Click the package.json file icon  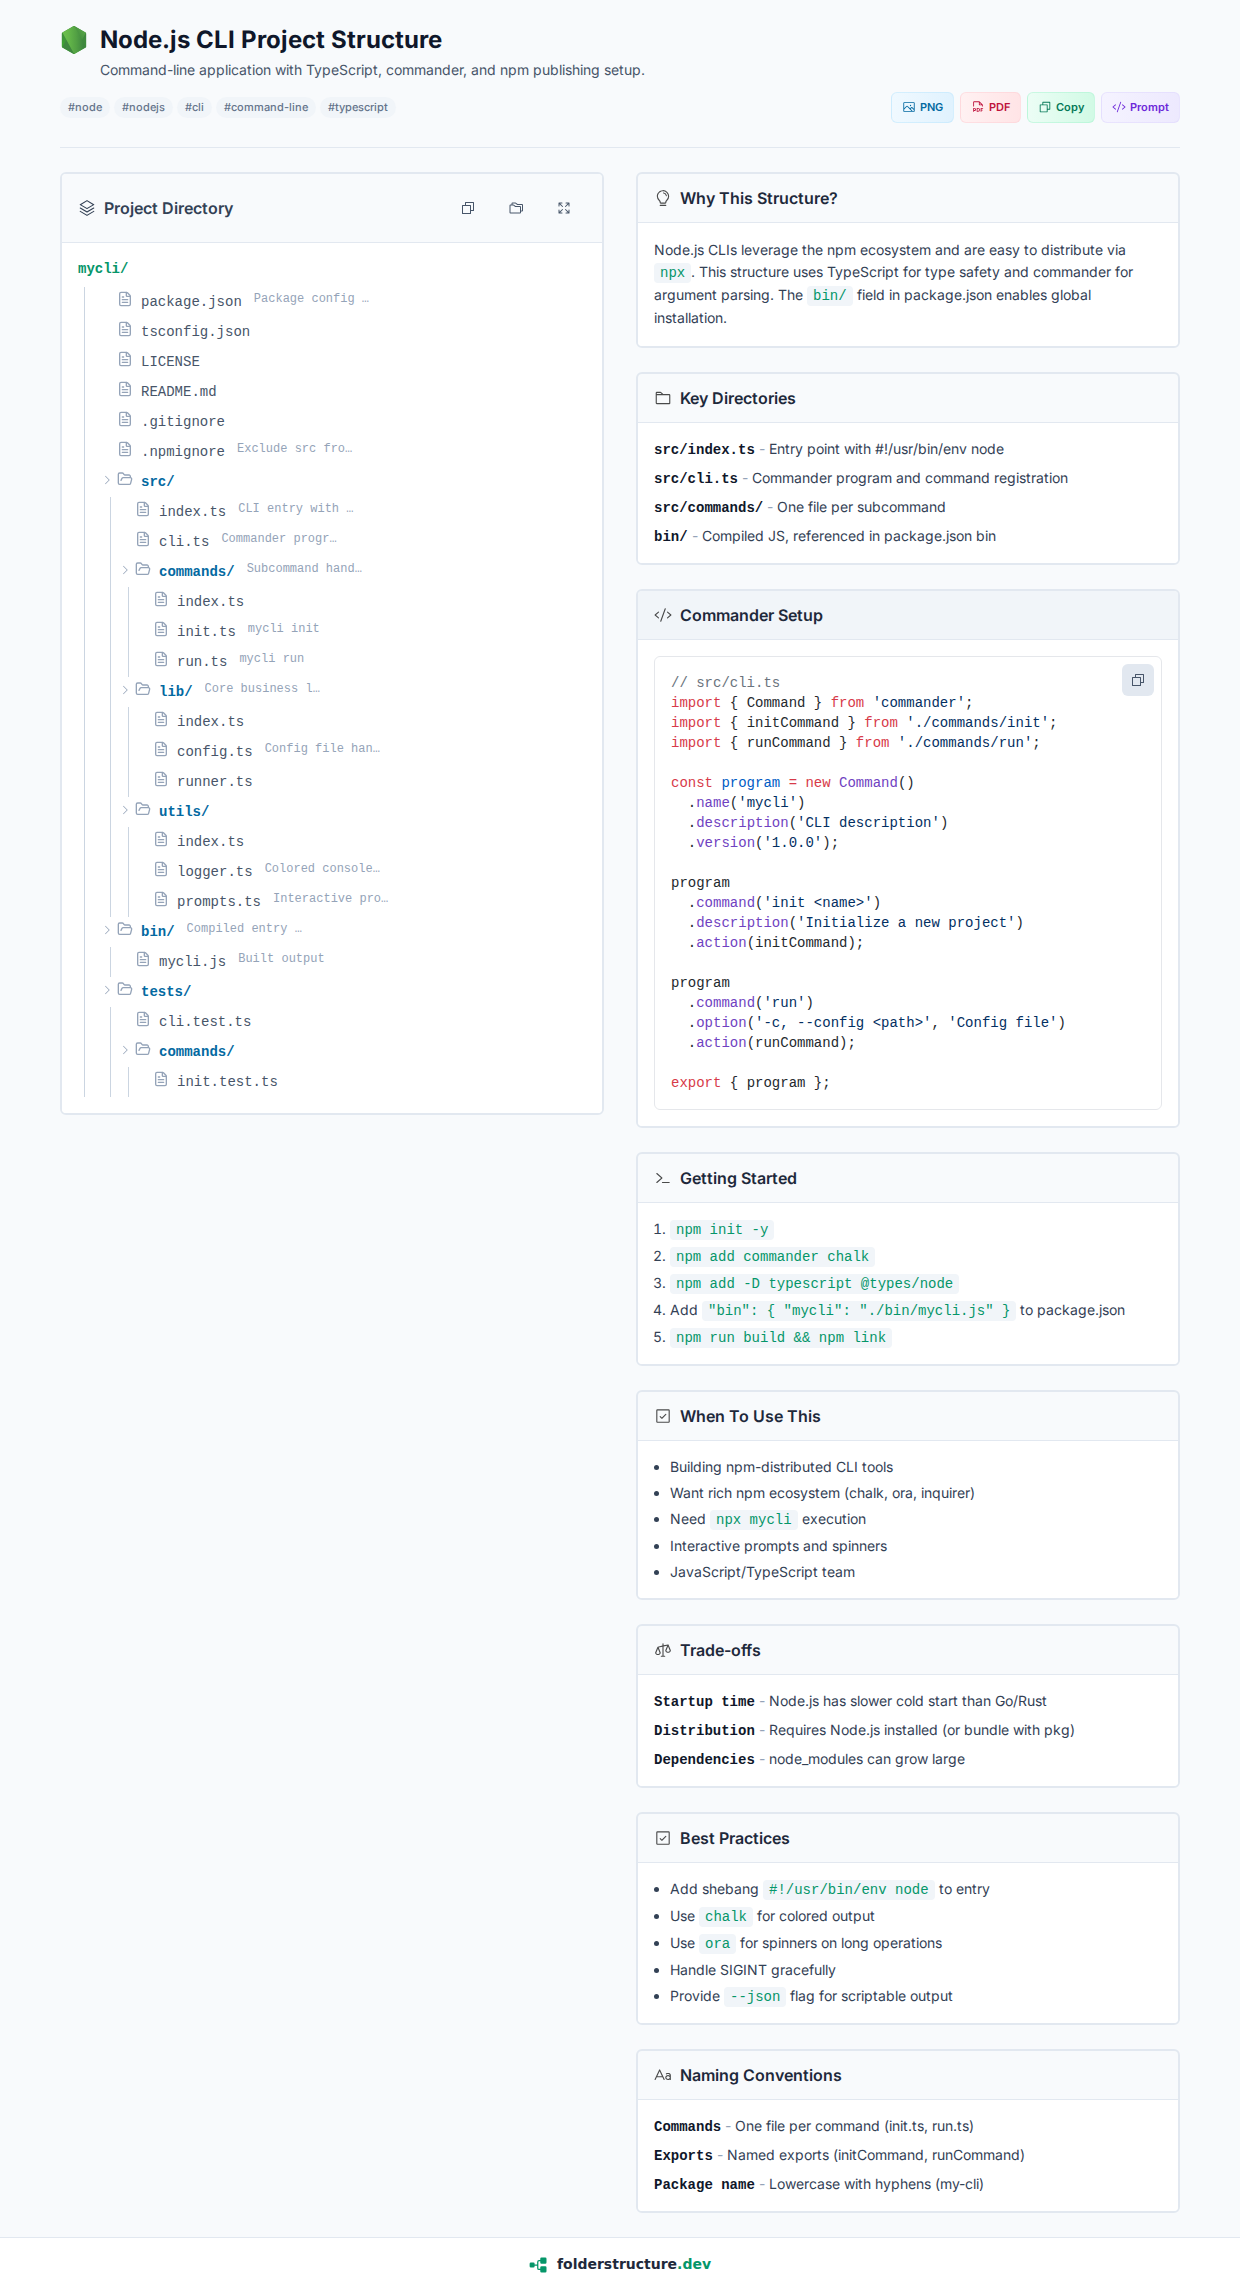coord(125,299)
